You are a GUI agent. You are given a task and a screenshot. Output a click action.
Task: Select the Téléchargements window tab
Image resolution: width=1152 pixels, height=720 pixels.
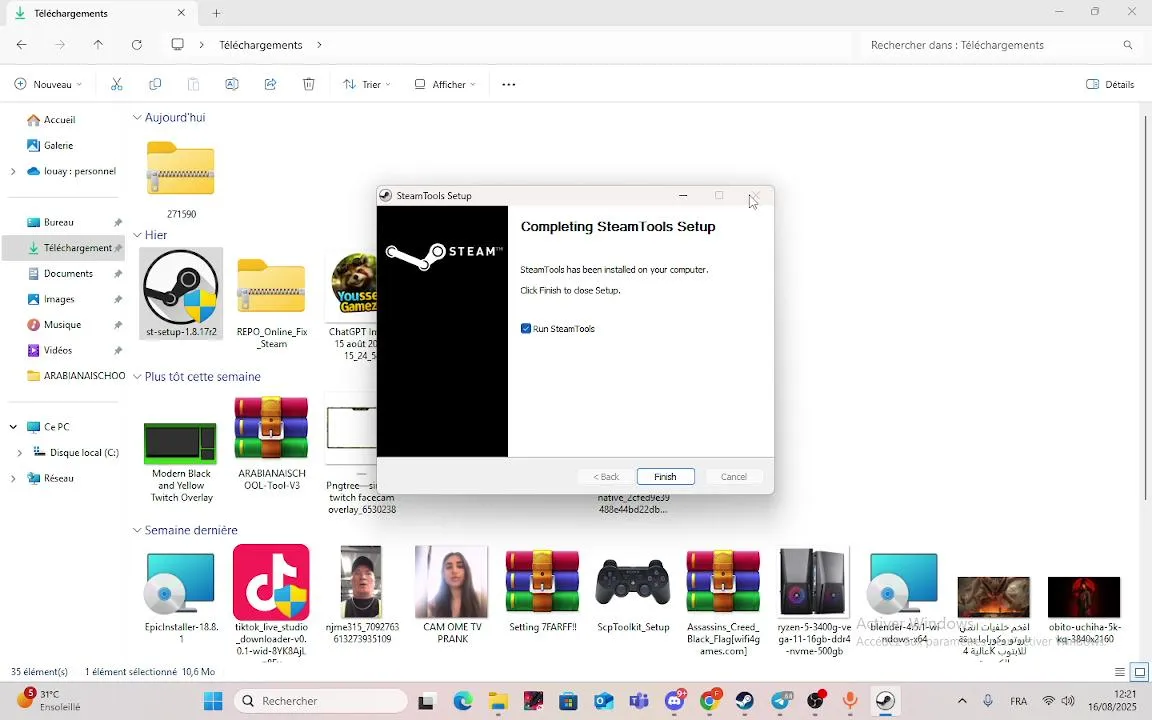[x=99, y=13]
